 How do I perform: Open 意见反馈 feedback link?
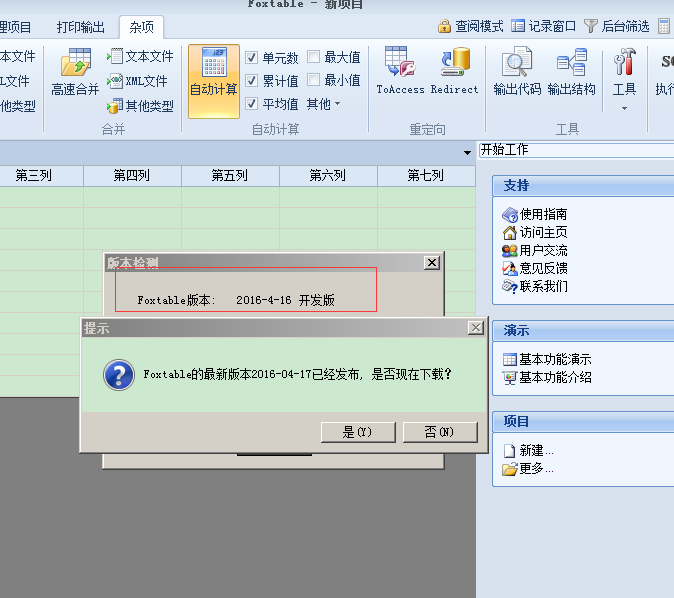535,268
